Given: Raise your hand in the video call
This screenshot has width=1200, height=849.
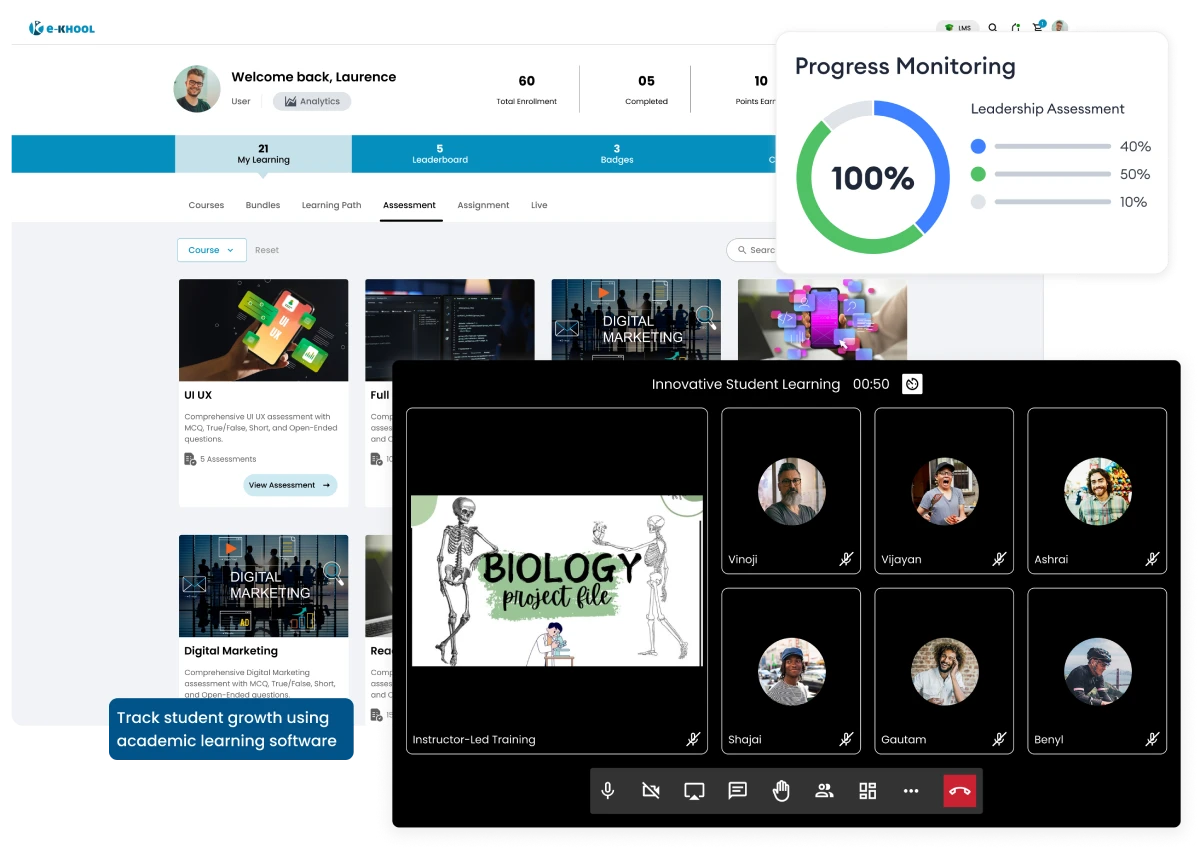Looking at the screenshot, I should (x=781, y=790).
